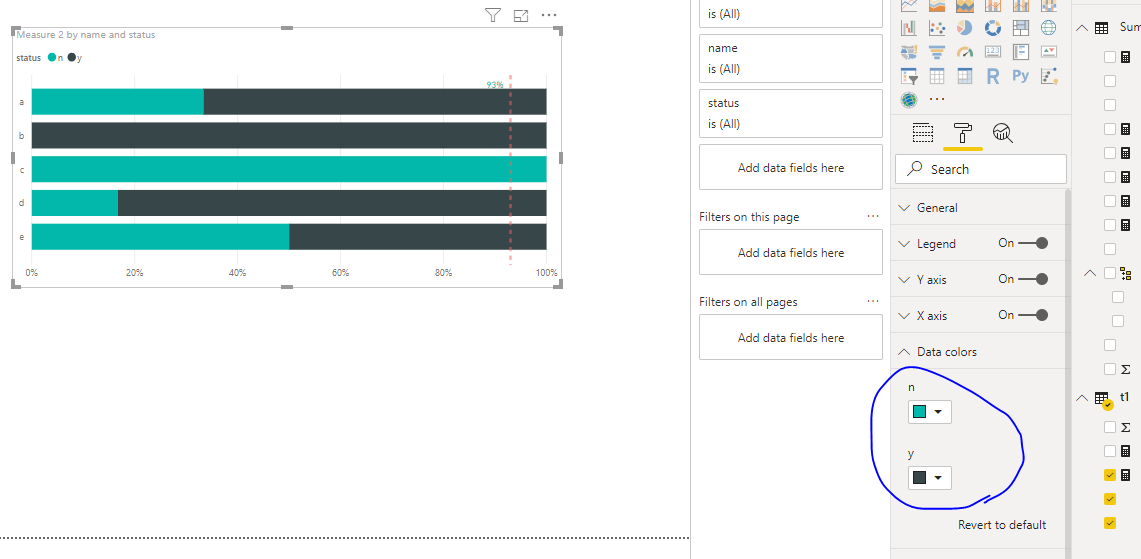Click legend item y in chart

tap(75, 58)
